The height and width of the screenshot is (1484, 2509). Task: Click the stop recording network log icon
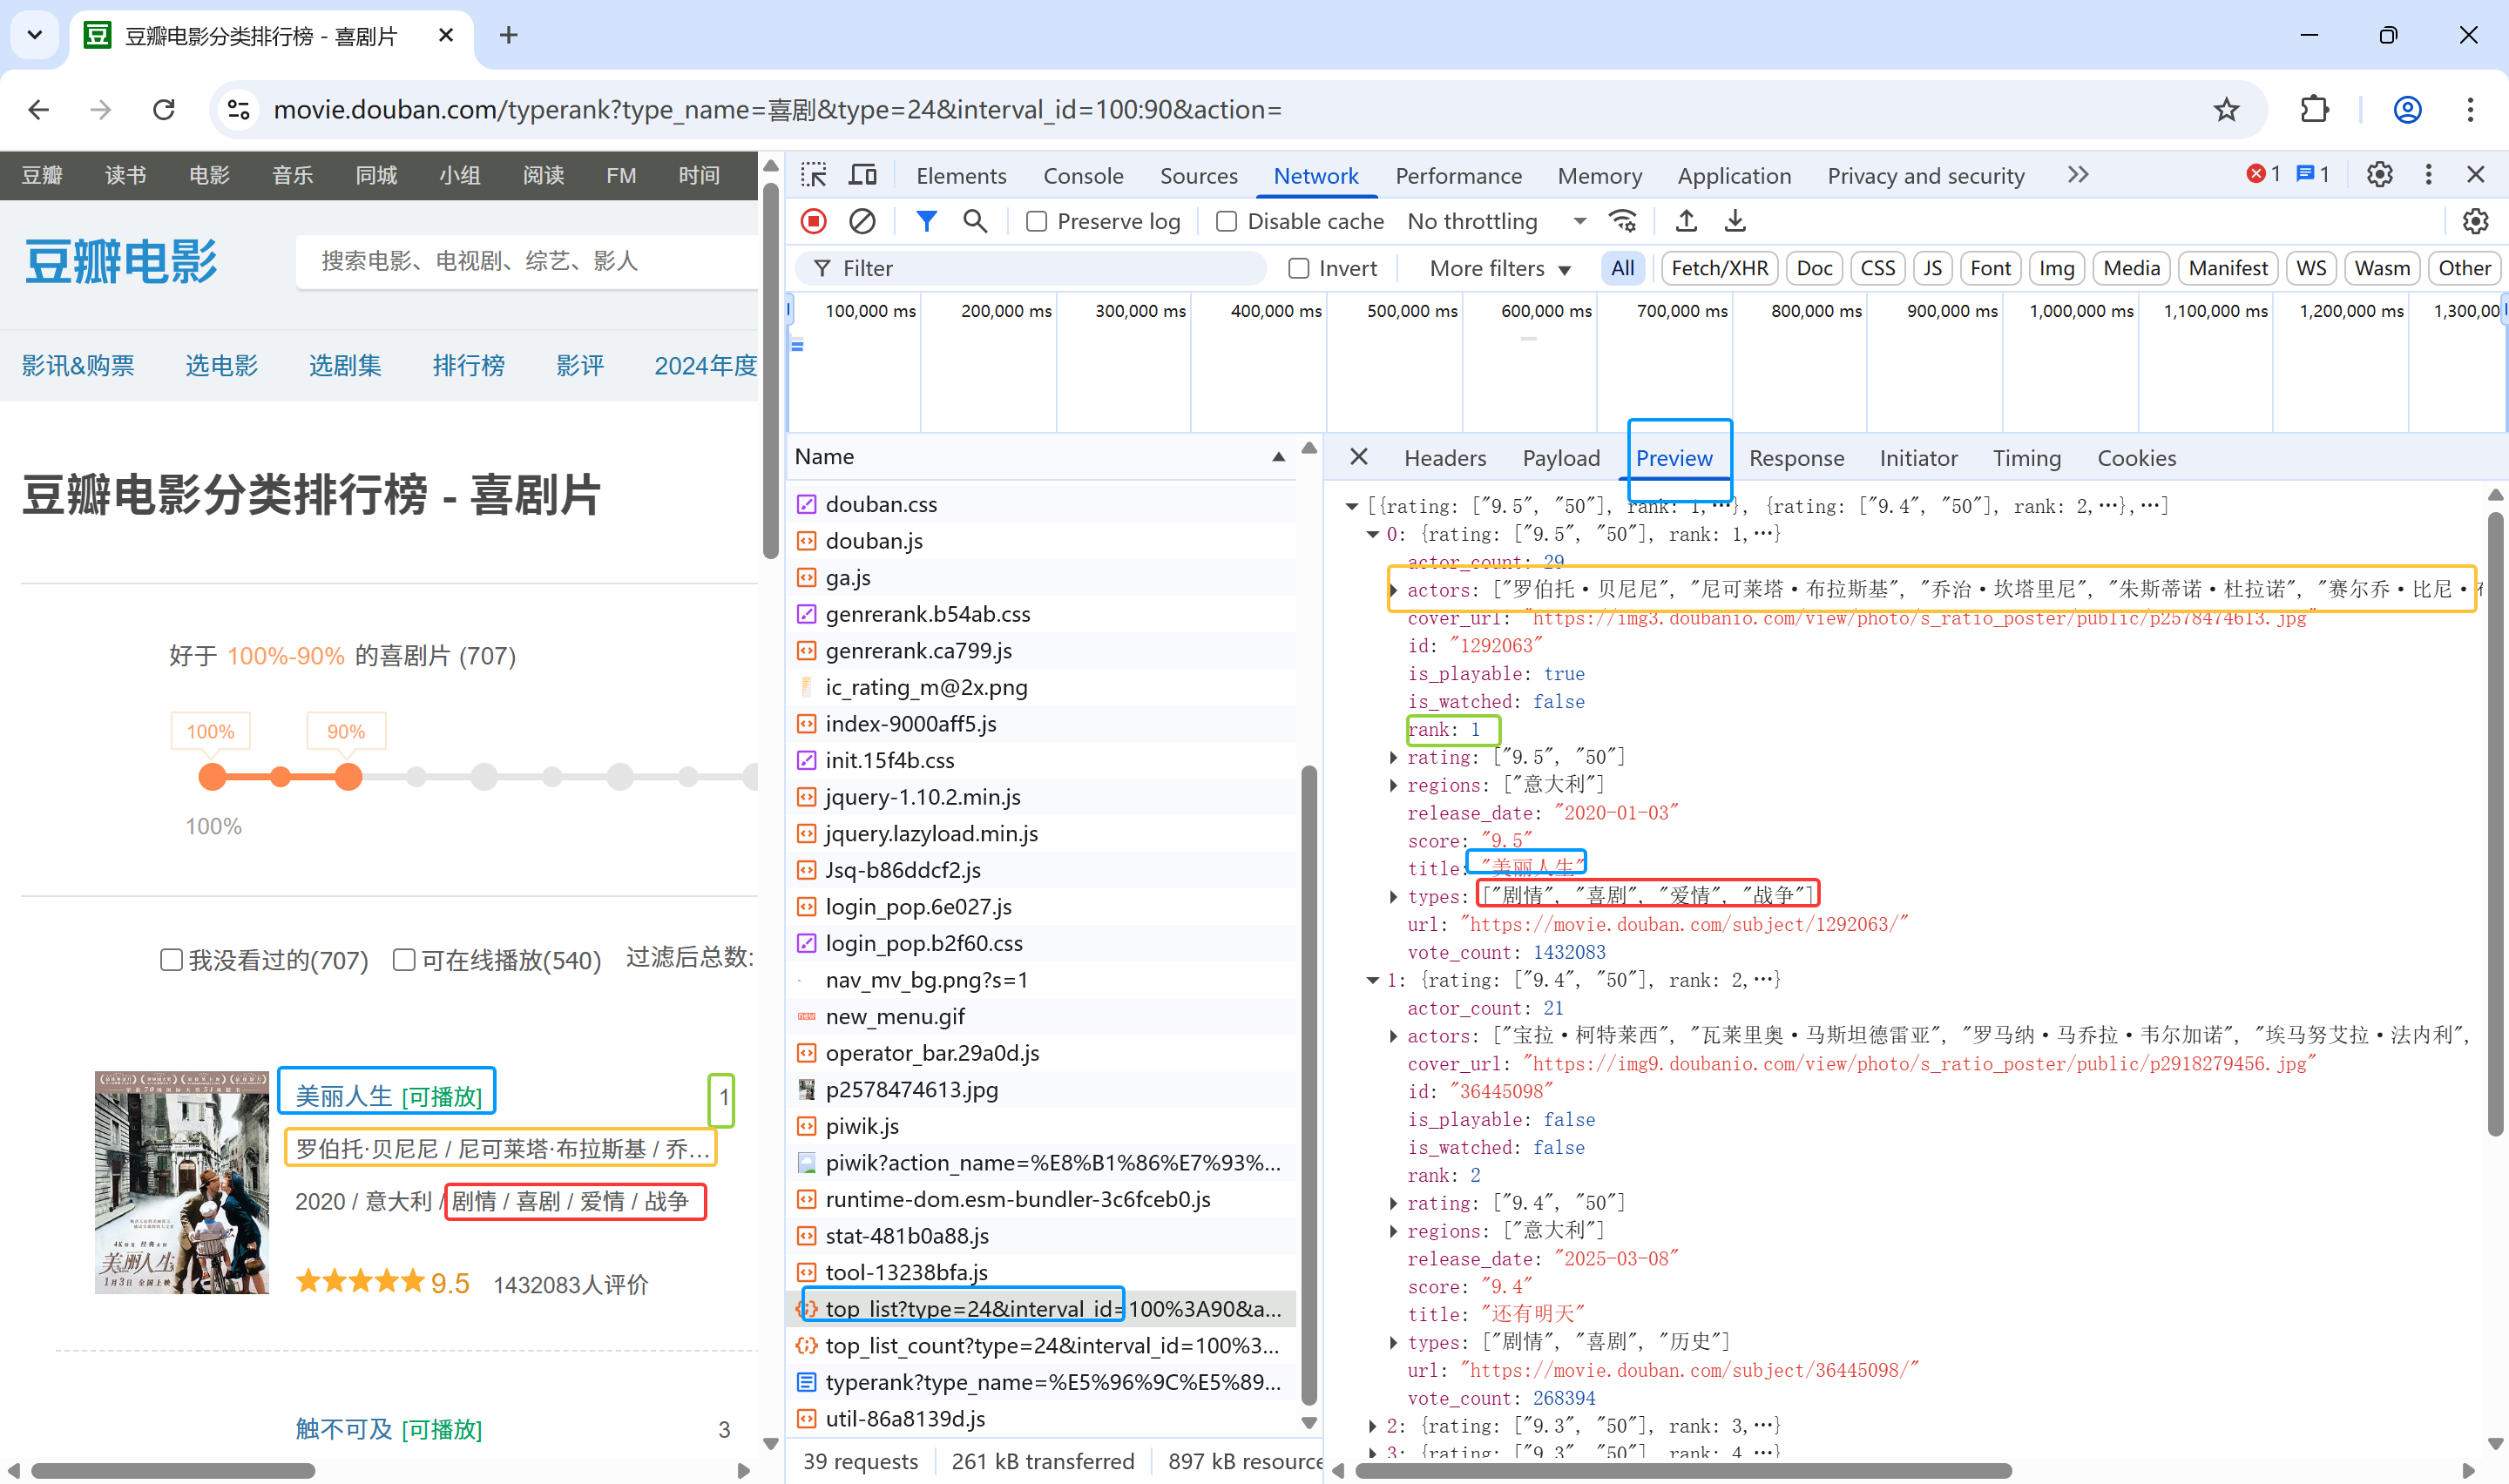tap(814, 221)
